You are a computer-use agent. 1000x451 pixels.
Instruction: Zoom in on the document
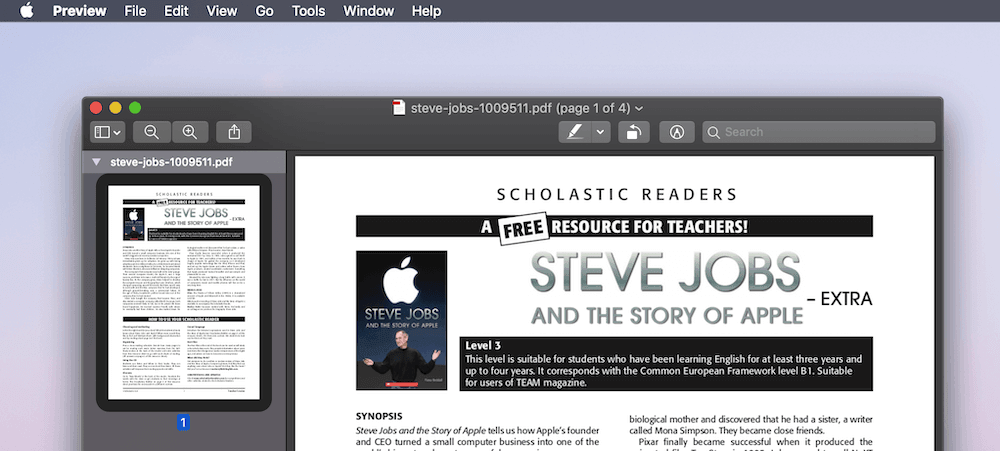190,132
